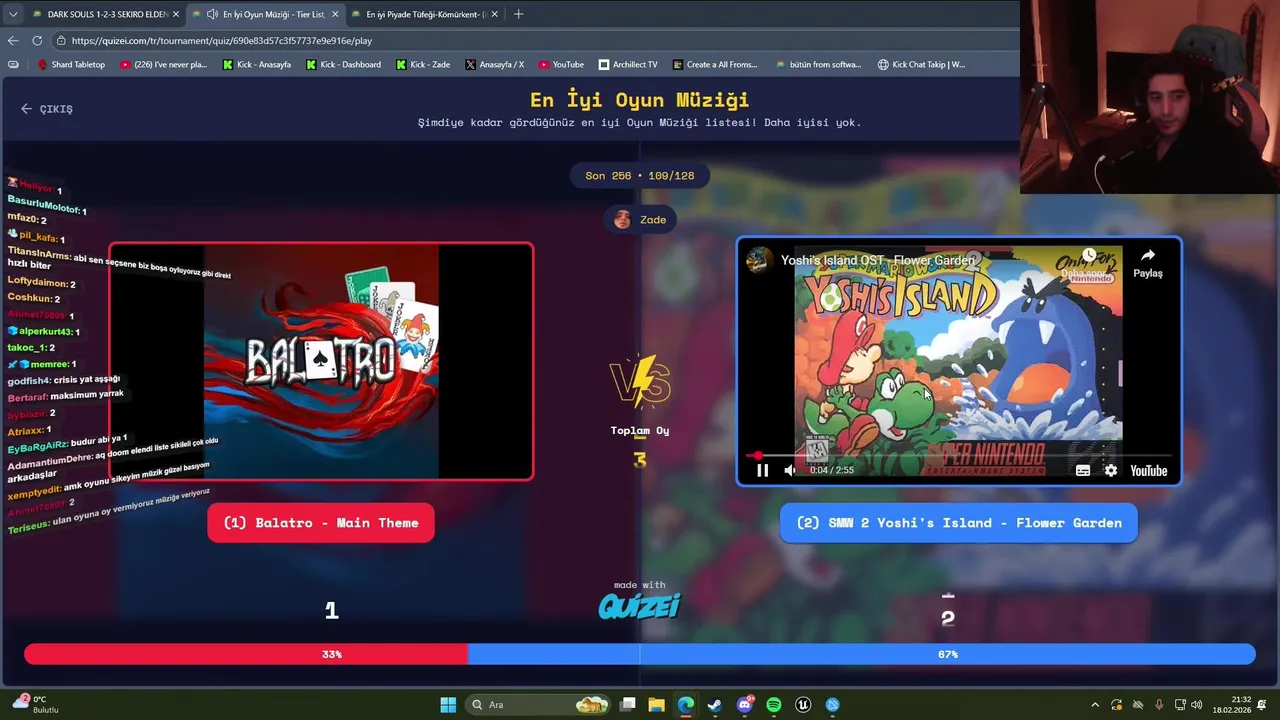Open Kick - Zade bookmark
Viewport: 1280px width, 720px height.
point(423,65)
